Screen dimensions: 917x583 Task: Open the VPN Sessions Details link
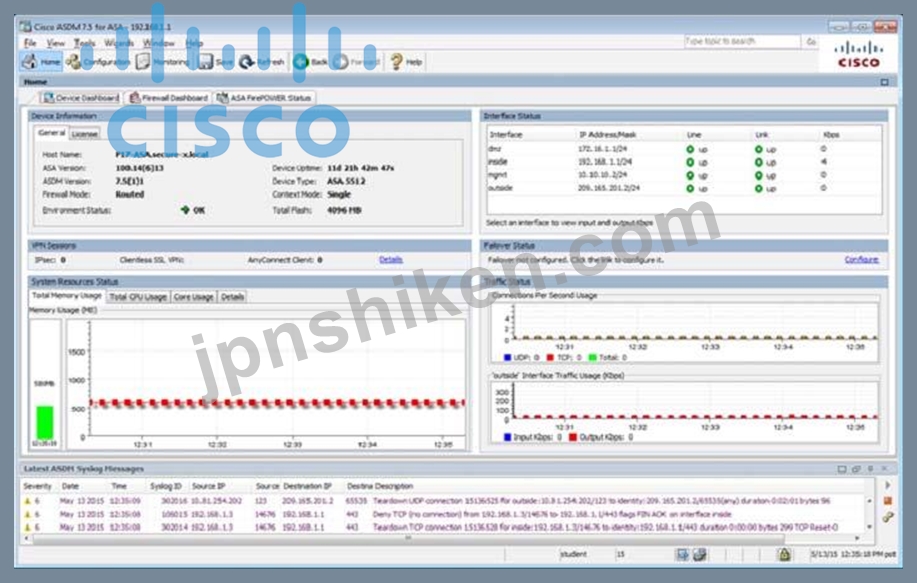point(391,260)
